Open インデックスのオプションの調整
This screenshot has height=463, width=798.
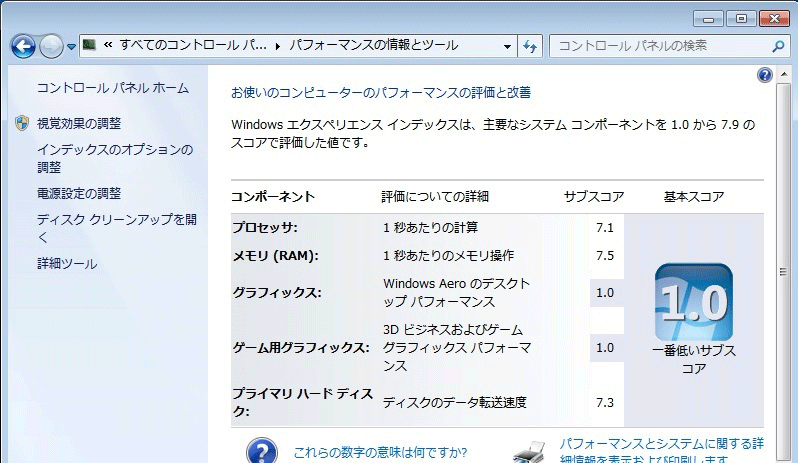[115, 158]
